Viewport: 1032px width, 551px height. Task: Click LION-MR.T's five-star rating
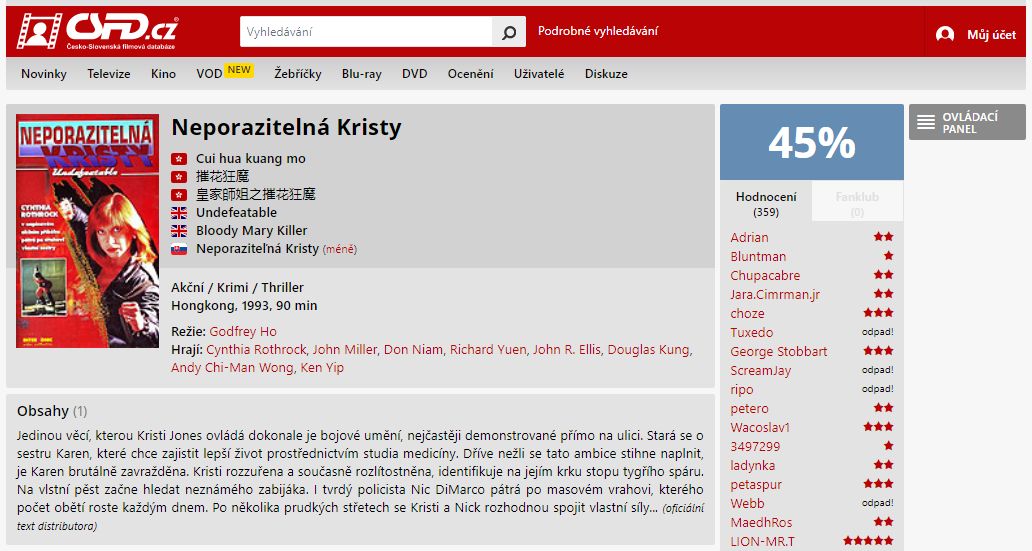coord(868,541)
